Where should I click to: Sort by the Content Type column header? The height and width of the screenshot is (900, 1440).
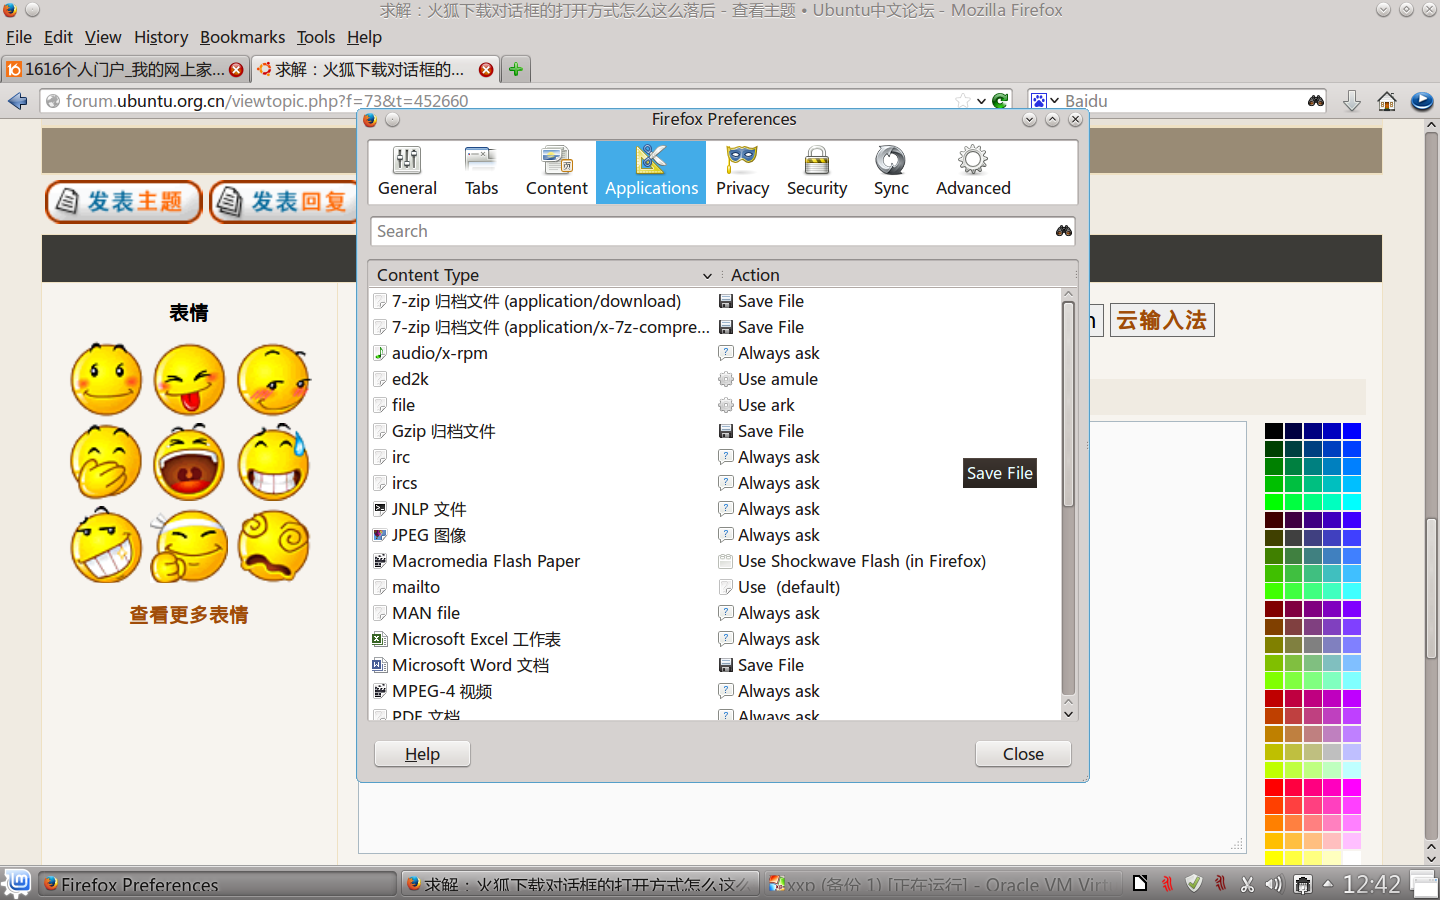pos(544,274)
